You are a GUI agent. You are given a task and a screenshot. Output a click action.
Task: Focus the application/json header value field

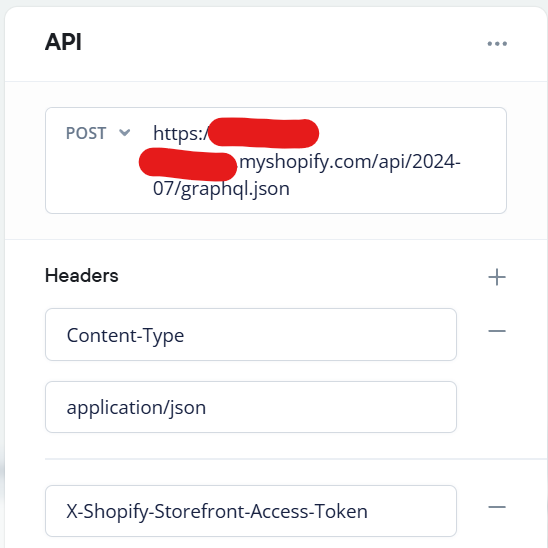[251, 407]
